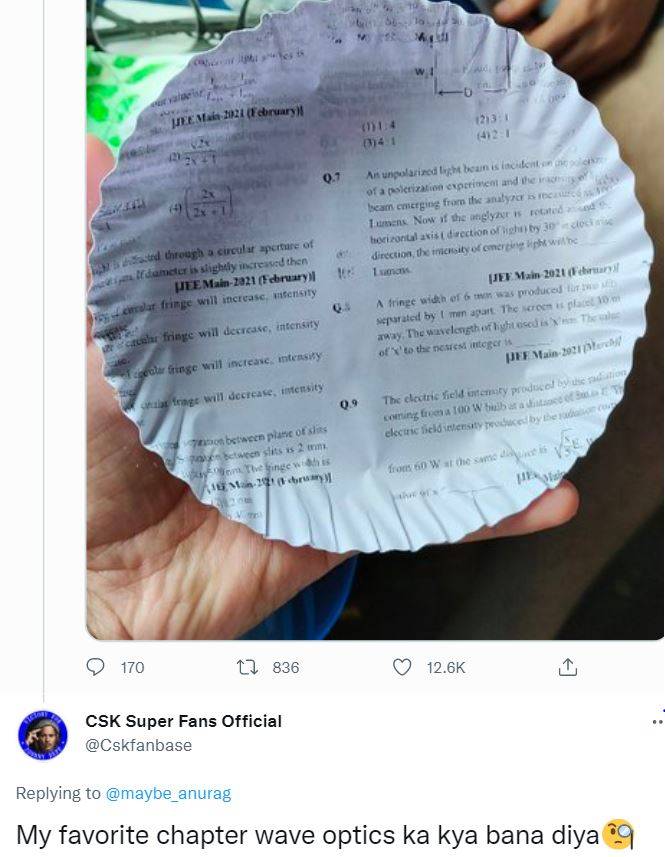Click the monocle face emoji
665x857 pixels.
pyautogui.click(x=620, y=833)
